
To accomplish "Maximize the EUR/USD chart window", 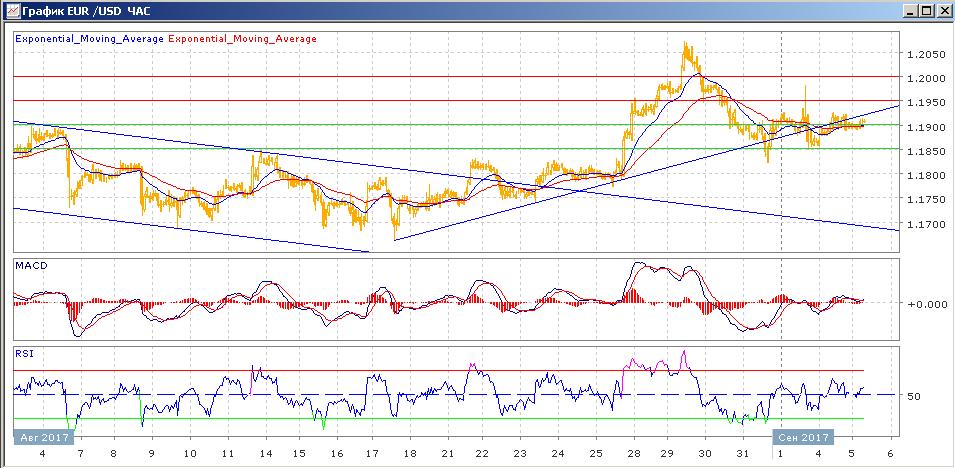I will pyautogui.click(x=926, y=10).
